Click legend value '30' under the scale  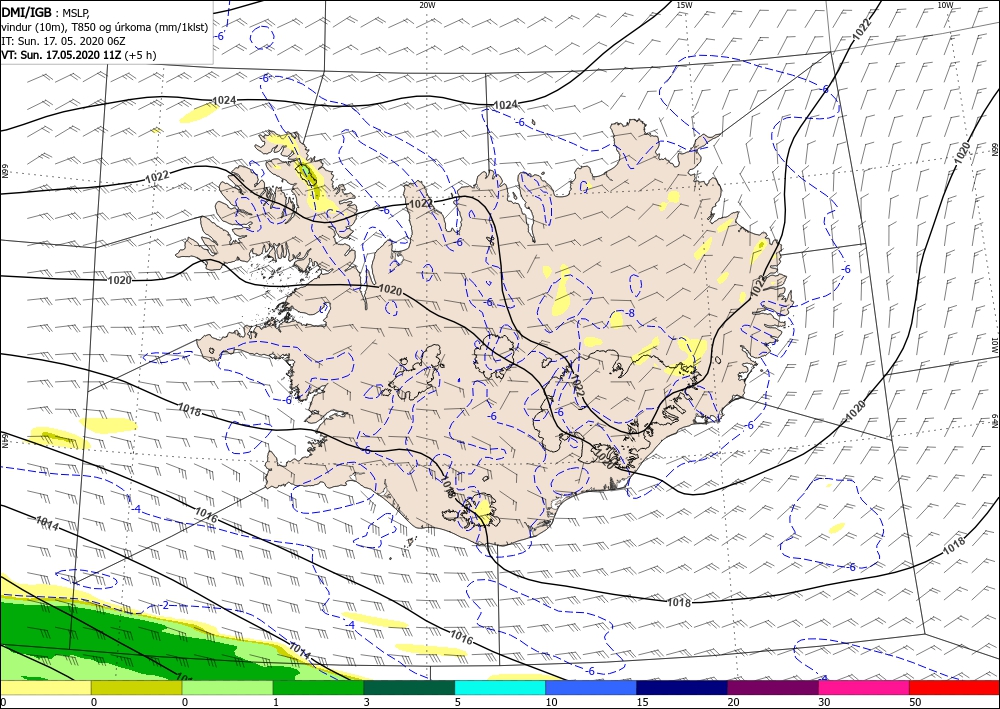click(x=824, y=702)
